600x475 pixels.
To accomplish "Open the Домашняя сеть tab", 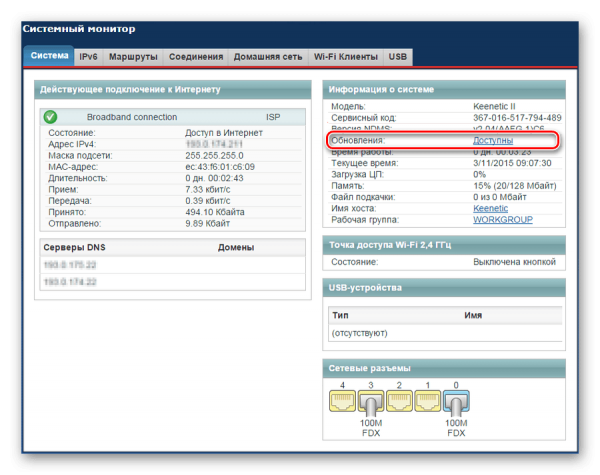I will [268, 57].
